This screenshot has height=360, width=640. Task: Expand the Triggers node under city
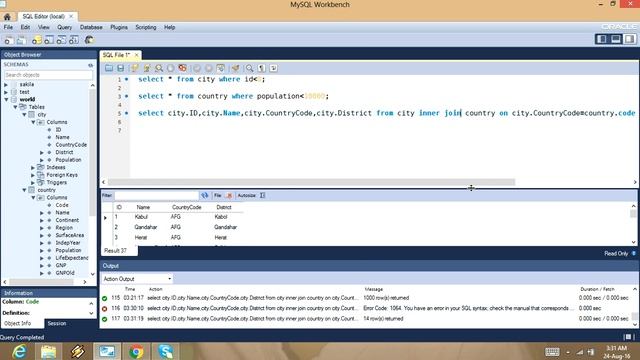(x=33, y=183)
